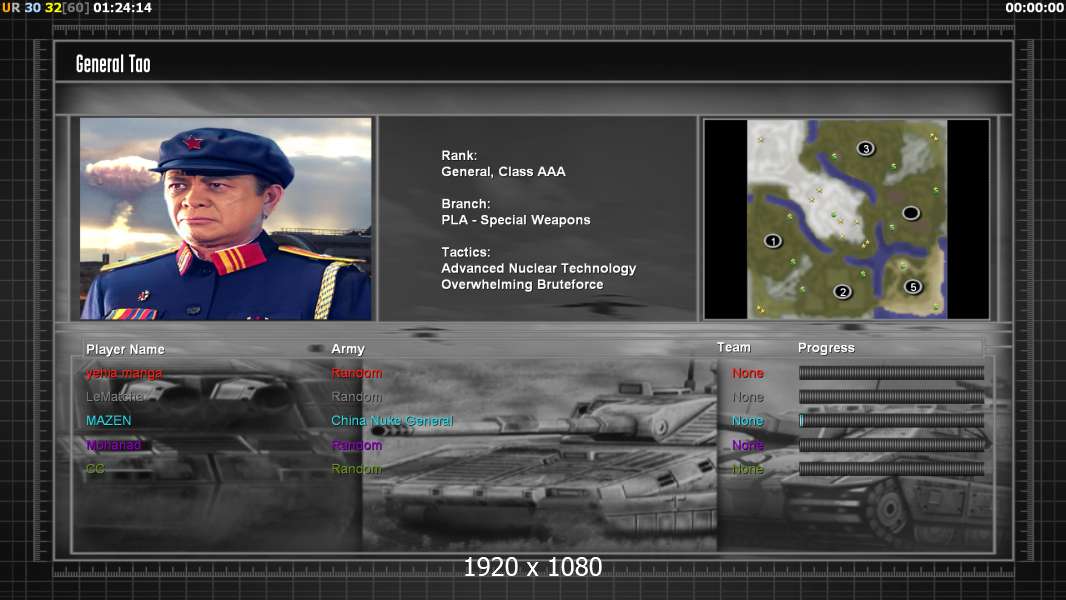The width and height of the screenshot is (1066, 600).
Task: Click start position marker 1 on minimap
Action: (772, 241)
